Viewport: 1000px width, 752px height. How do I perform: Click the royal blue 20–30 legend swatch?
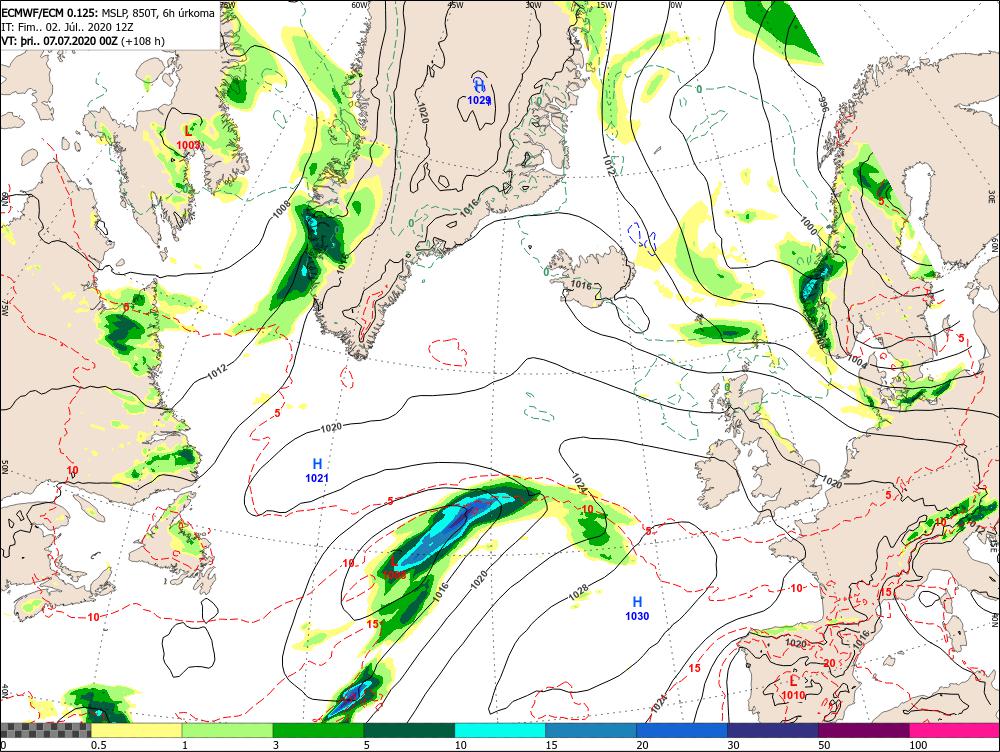pyautogui.click(x=682, y=730)
